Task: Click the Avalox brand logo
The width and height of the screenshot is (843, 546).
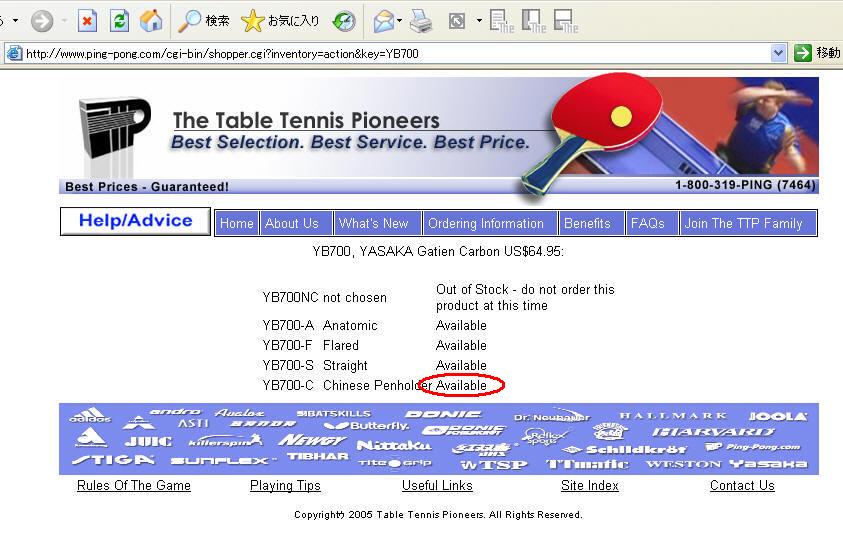Action: [x=239, y=413]
